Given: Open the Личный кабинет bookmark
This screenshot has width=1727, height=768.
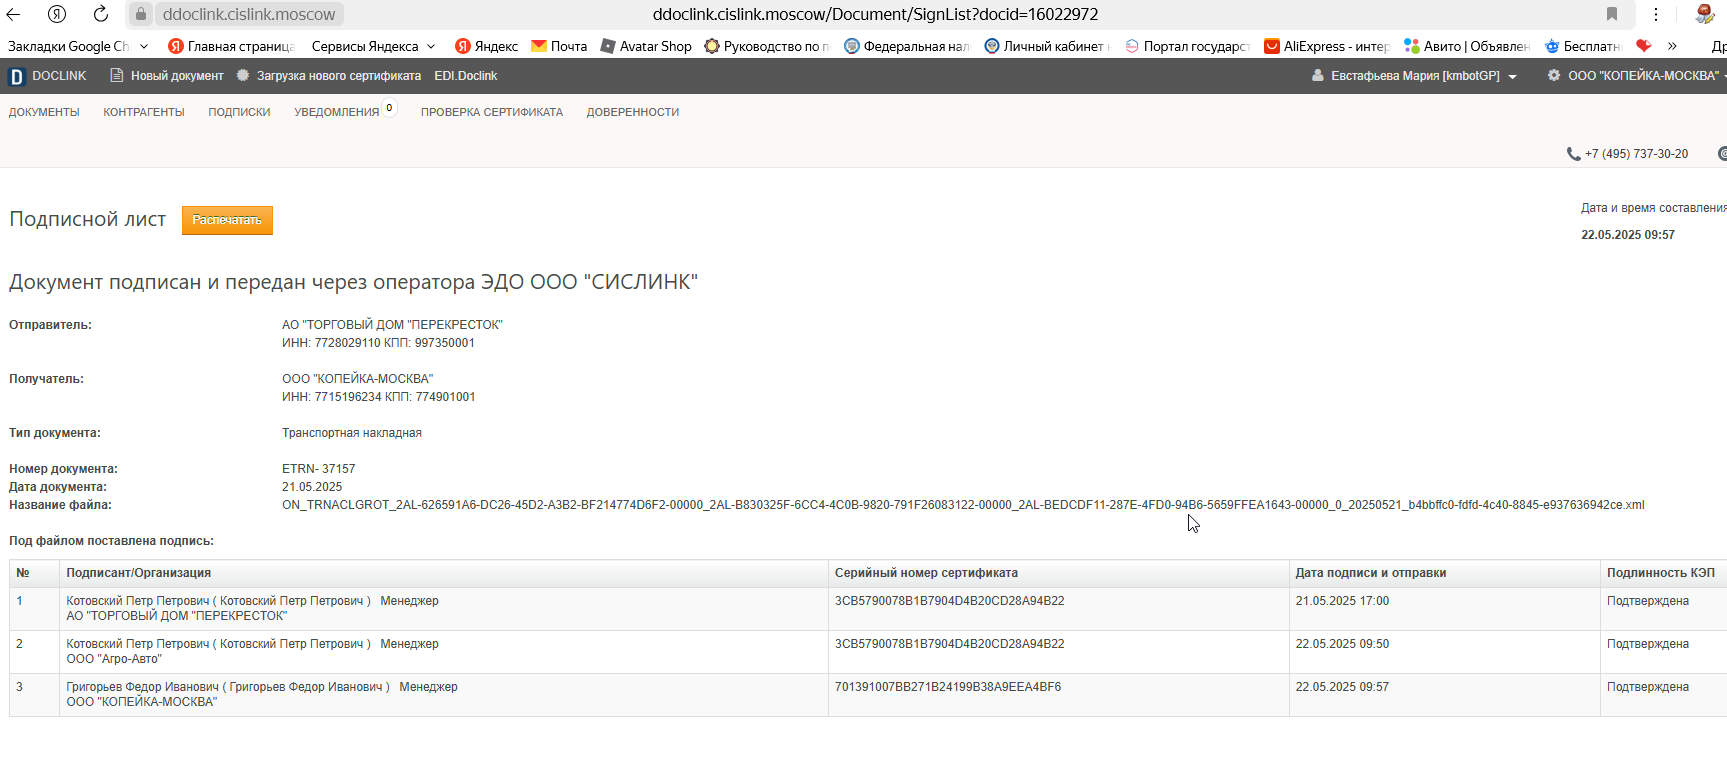Looking at the screenshot, I should [1047, 46].
